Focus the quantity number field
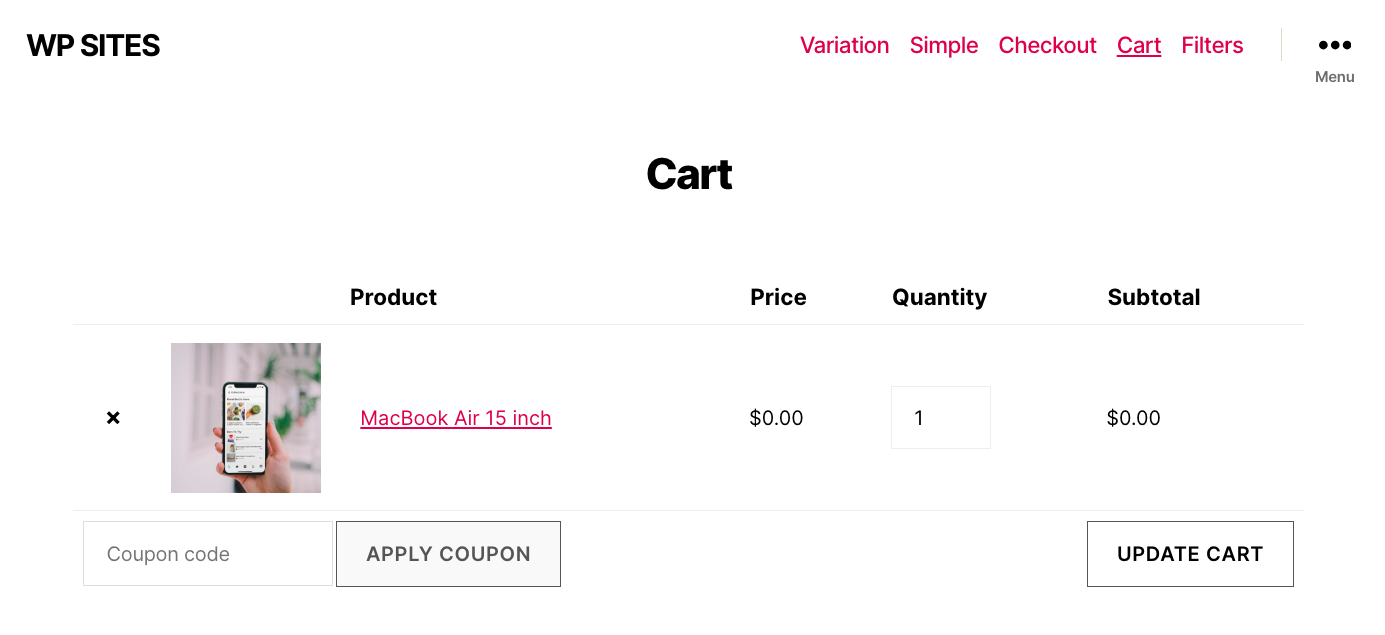The height and width of the screenshot is (635, 1385). (x=940, y=418)
